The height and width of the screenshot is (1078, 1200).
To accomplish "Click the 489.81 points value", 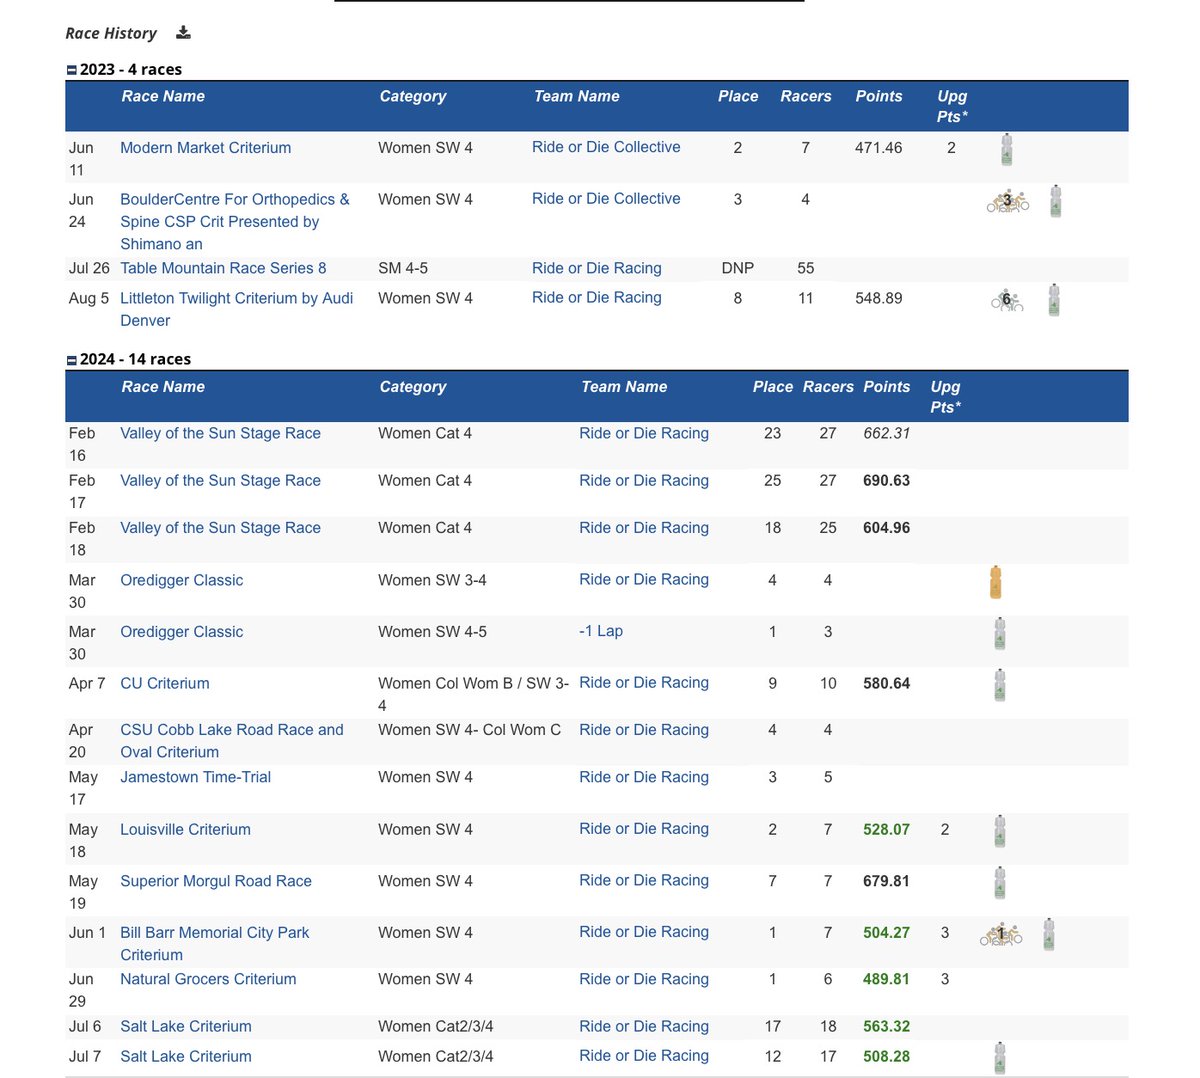I will [x=887, y=979].
